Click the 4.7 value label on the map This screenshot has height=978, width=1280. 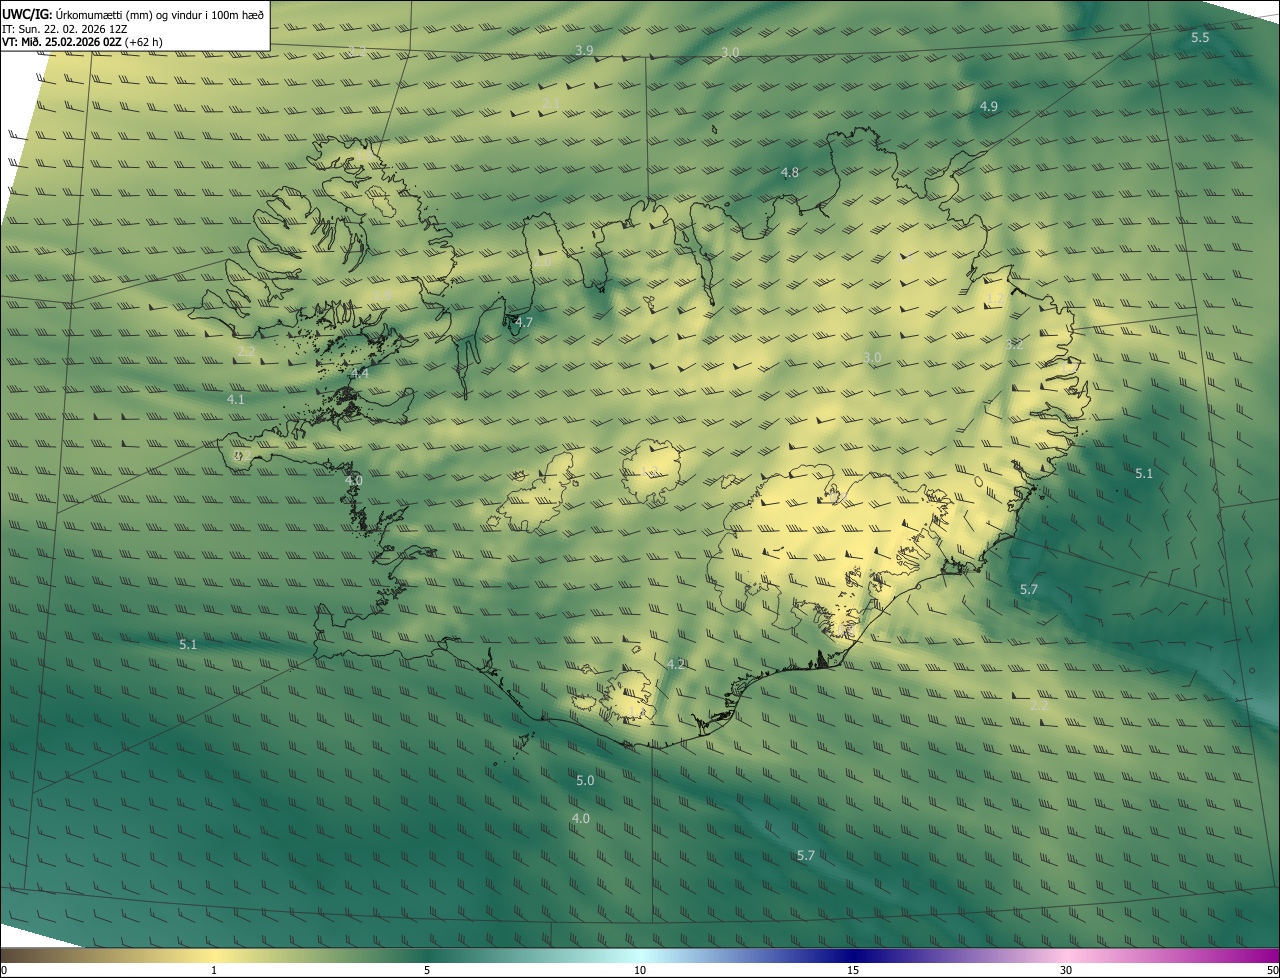tap(524, 322)
